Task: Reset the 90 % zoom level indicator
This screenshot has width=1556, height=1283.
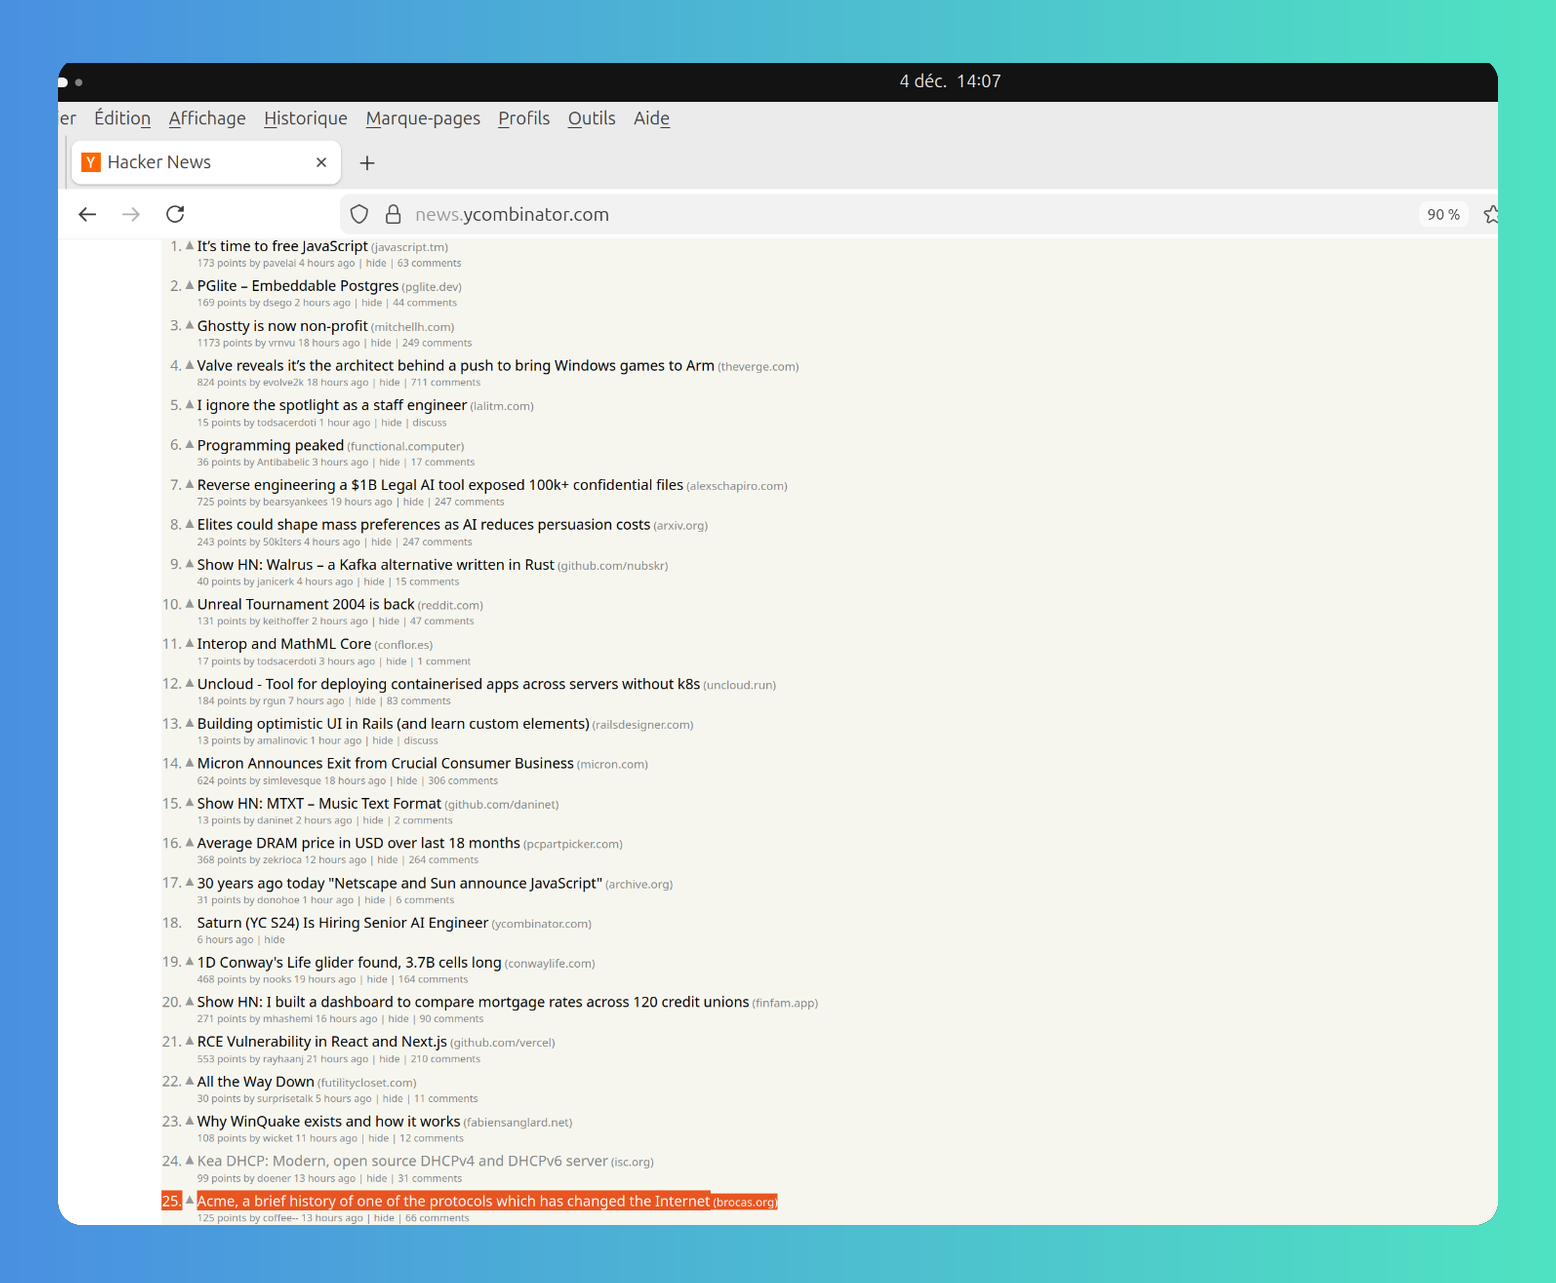Action: (x=1442, y=214)
